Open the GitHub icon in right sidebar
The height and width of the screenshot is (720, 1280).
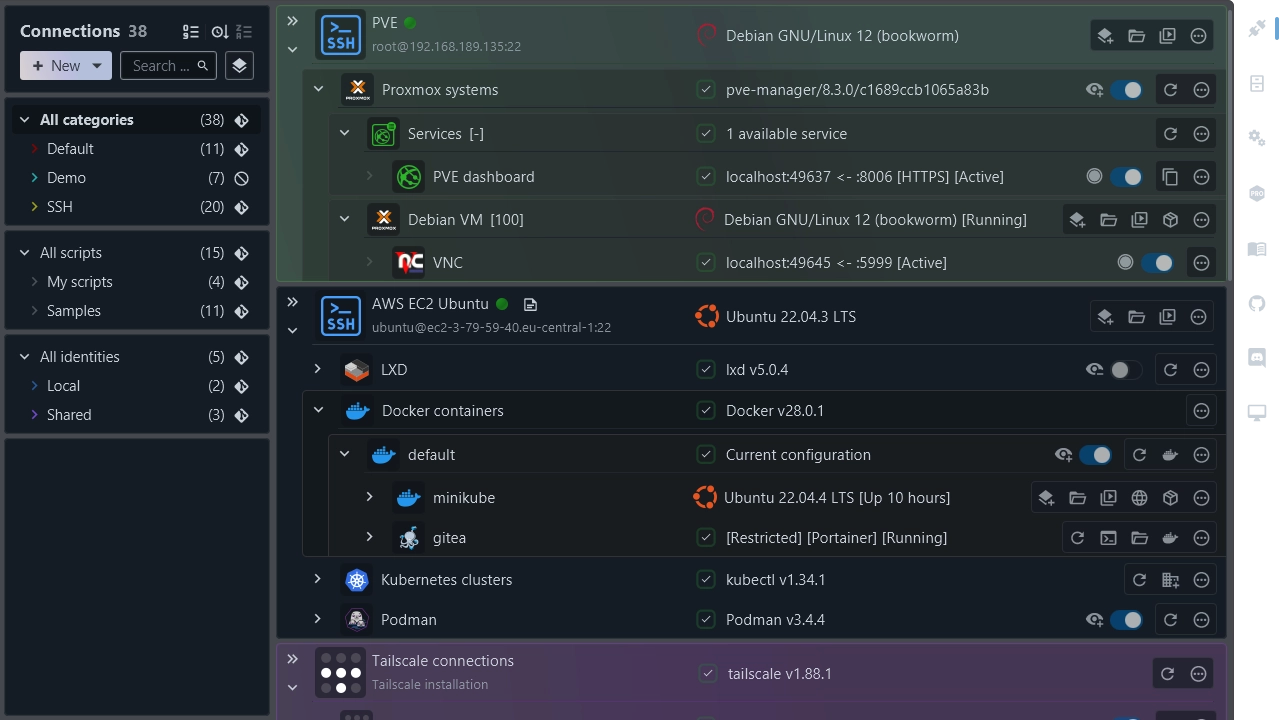coord(1257,303)
